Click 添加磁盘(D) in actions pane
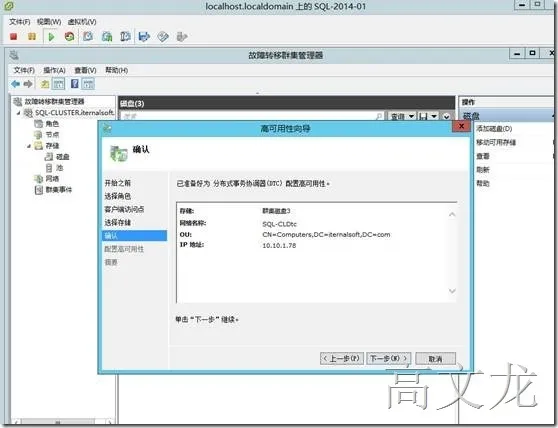 pos(494,128)
